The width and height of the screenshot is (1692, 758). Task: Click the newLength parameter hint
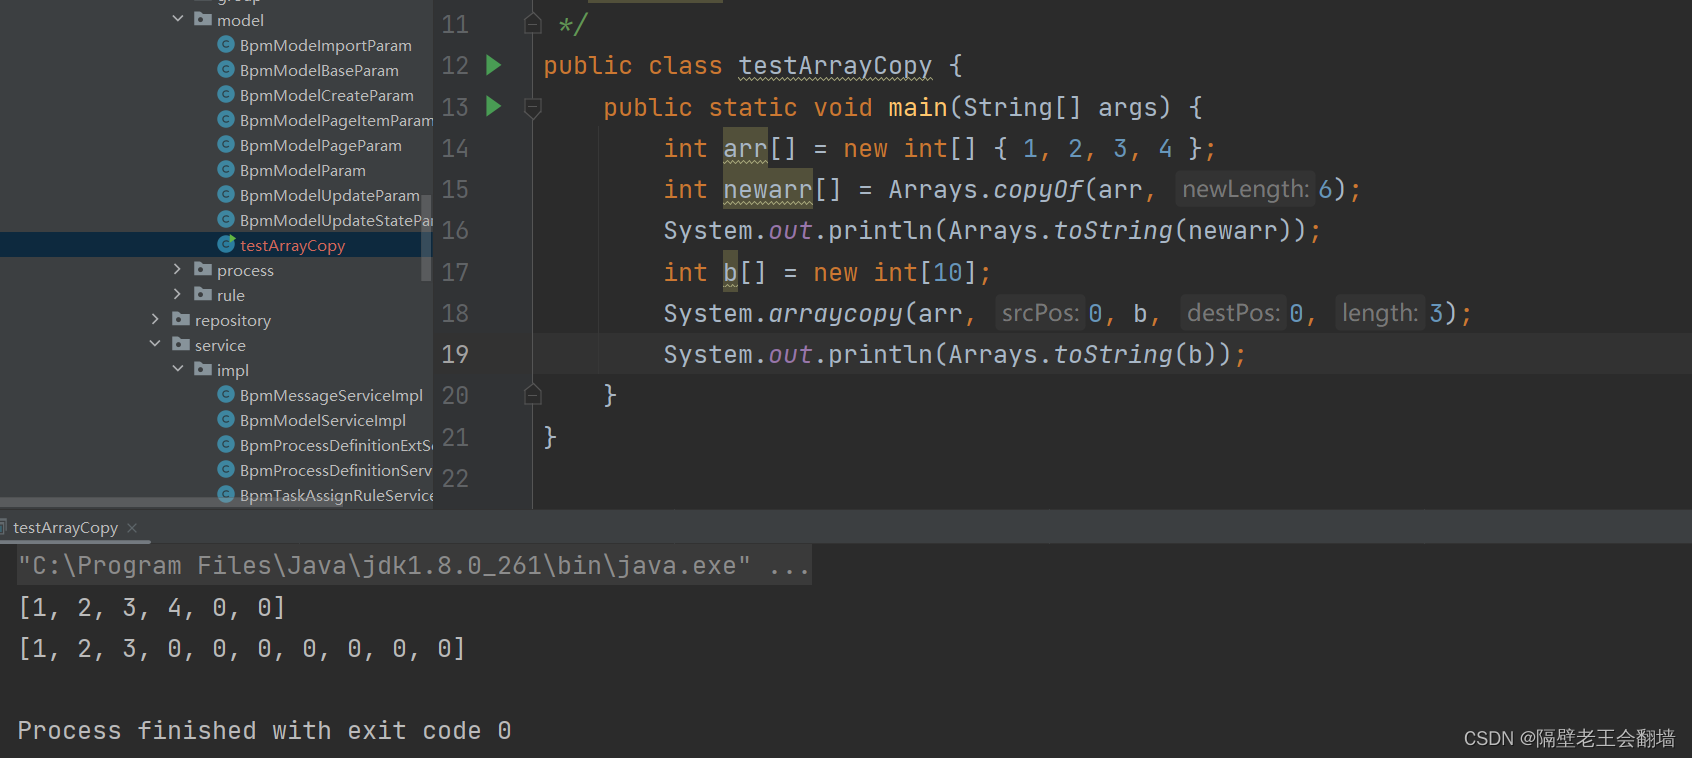[x=1245, y=189]
